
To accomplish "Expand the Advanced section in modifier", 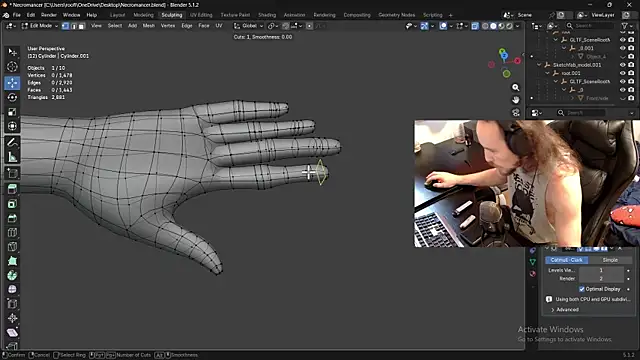I will point(565,309).
